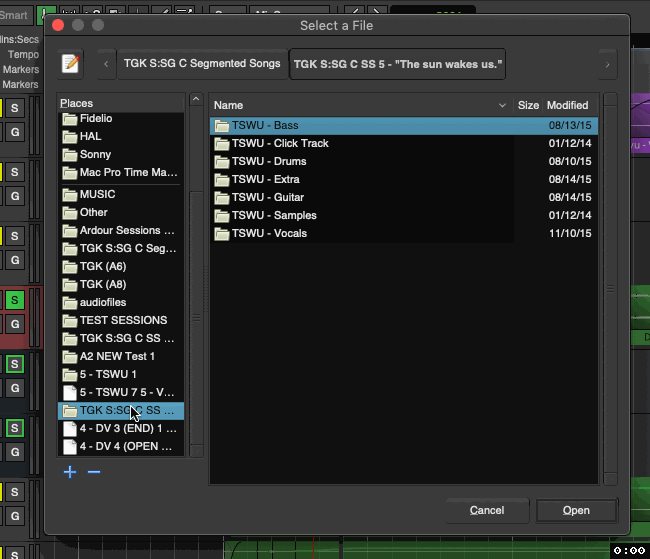
Task: Select the TSWU - Vocals folder
Action: click(269, 233)
